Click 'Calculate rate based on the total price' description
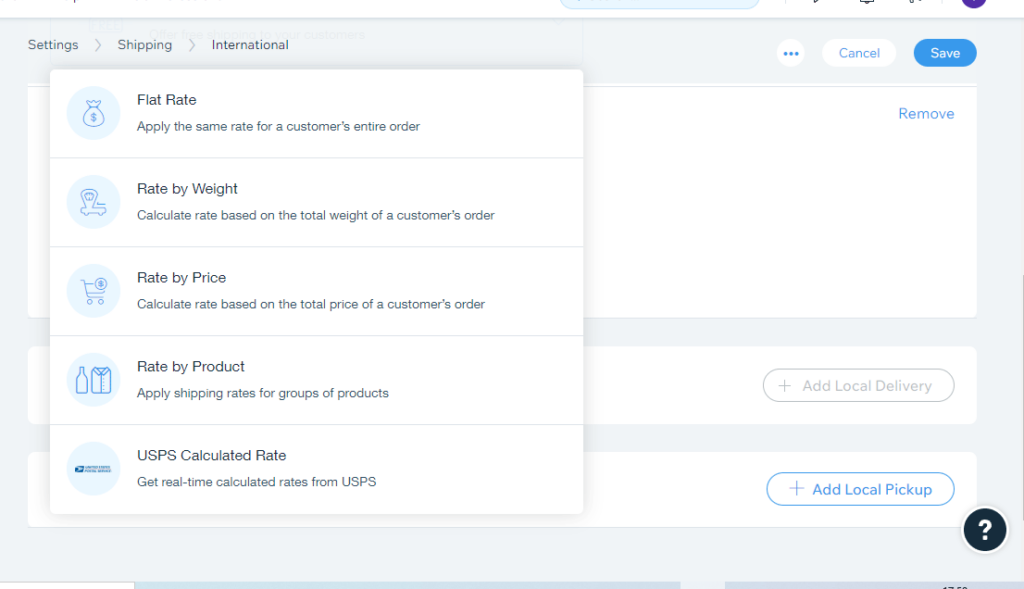Screen dimensions: 1024x589 click(x=311, y=304)
